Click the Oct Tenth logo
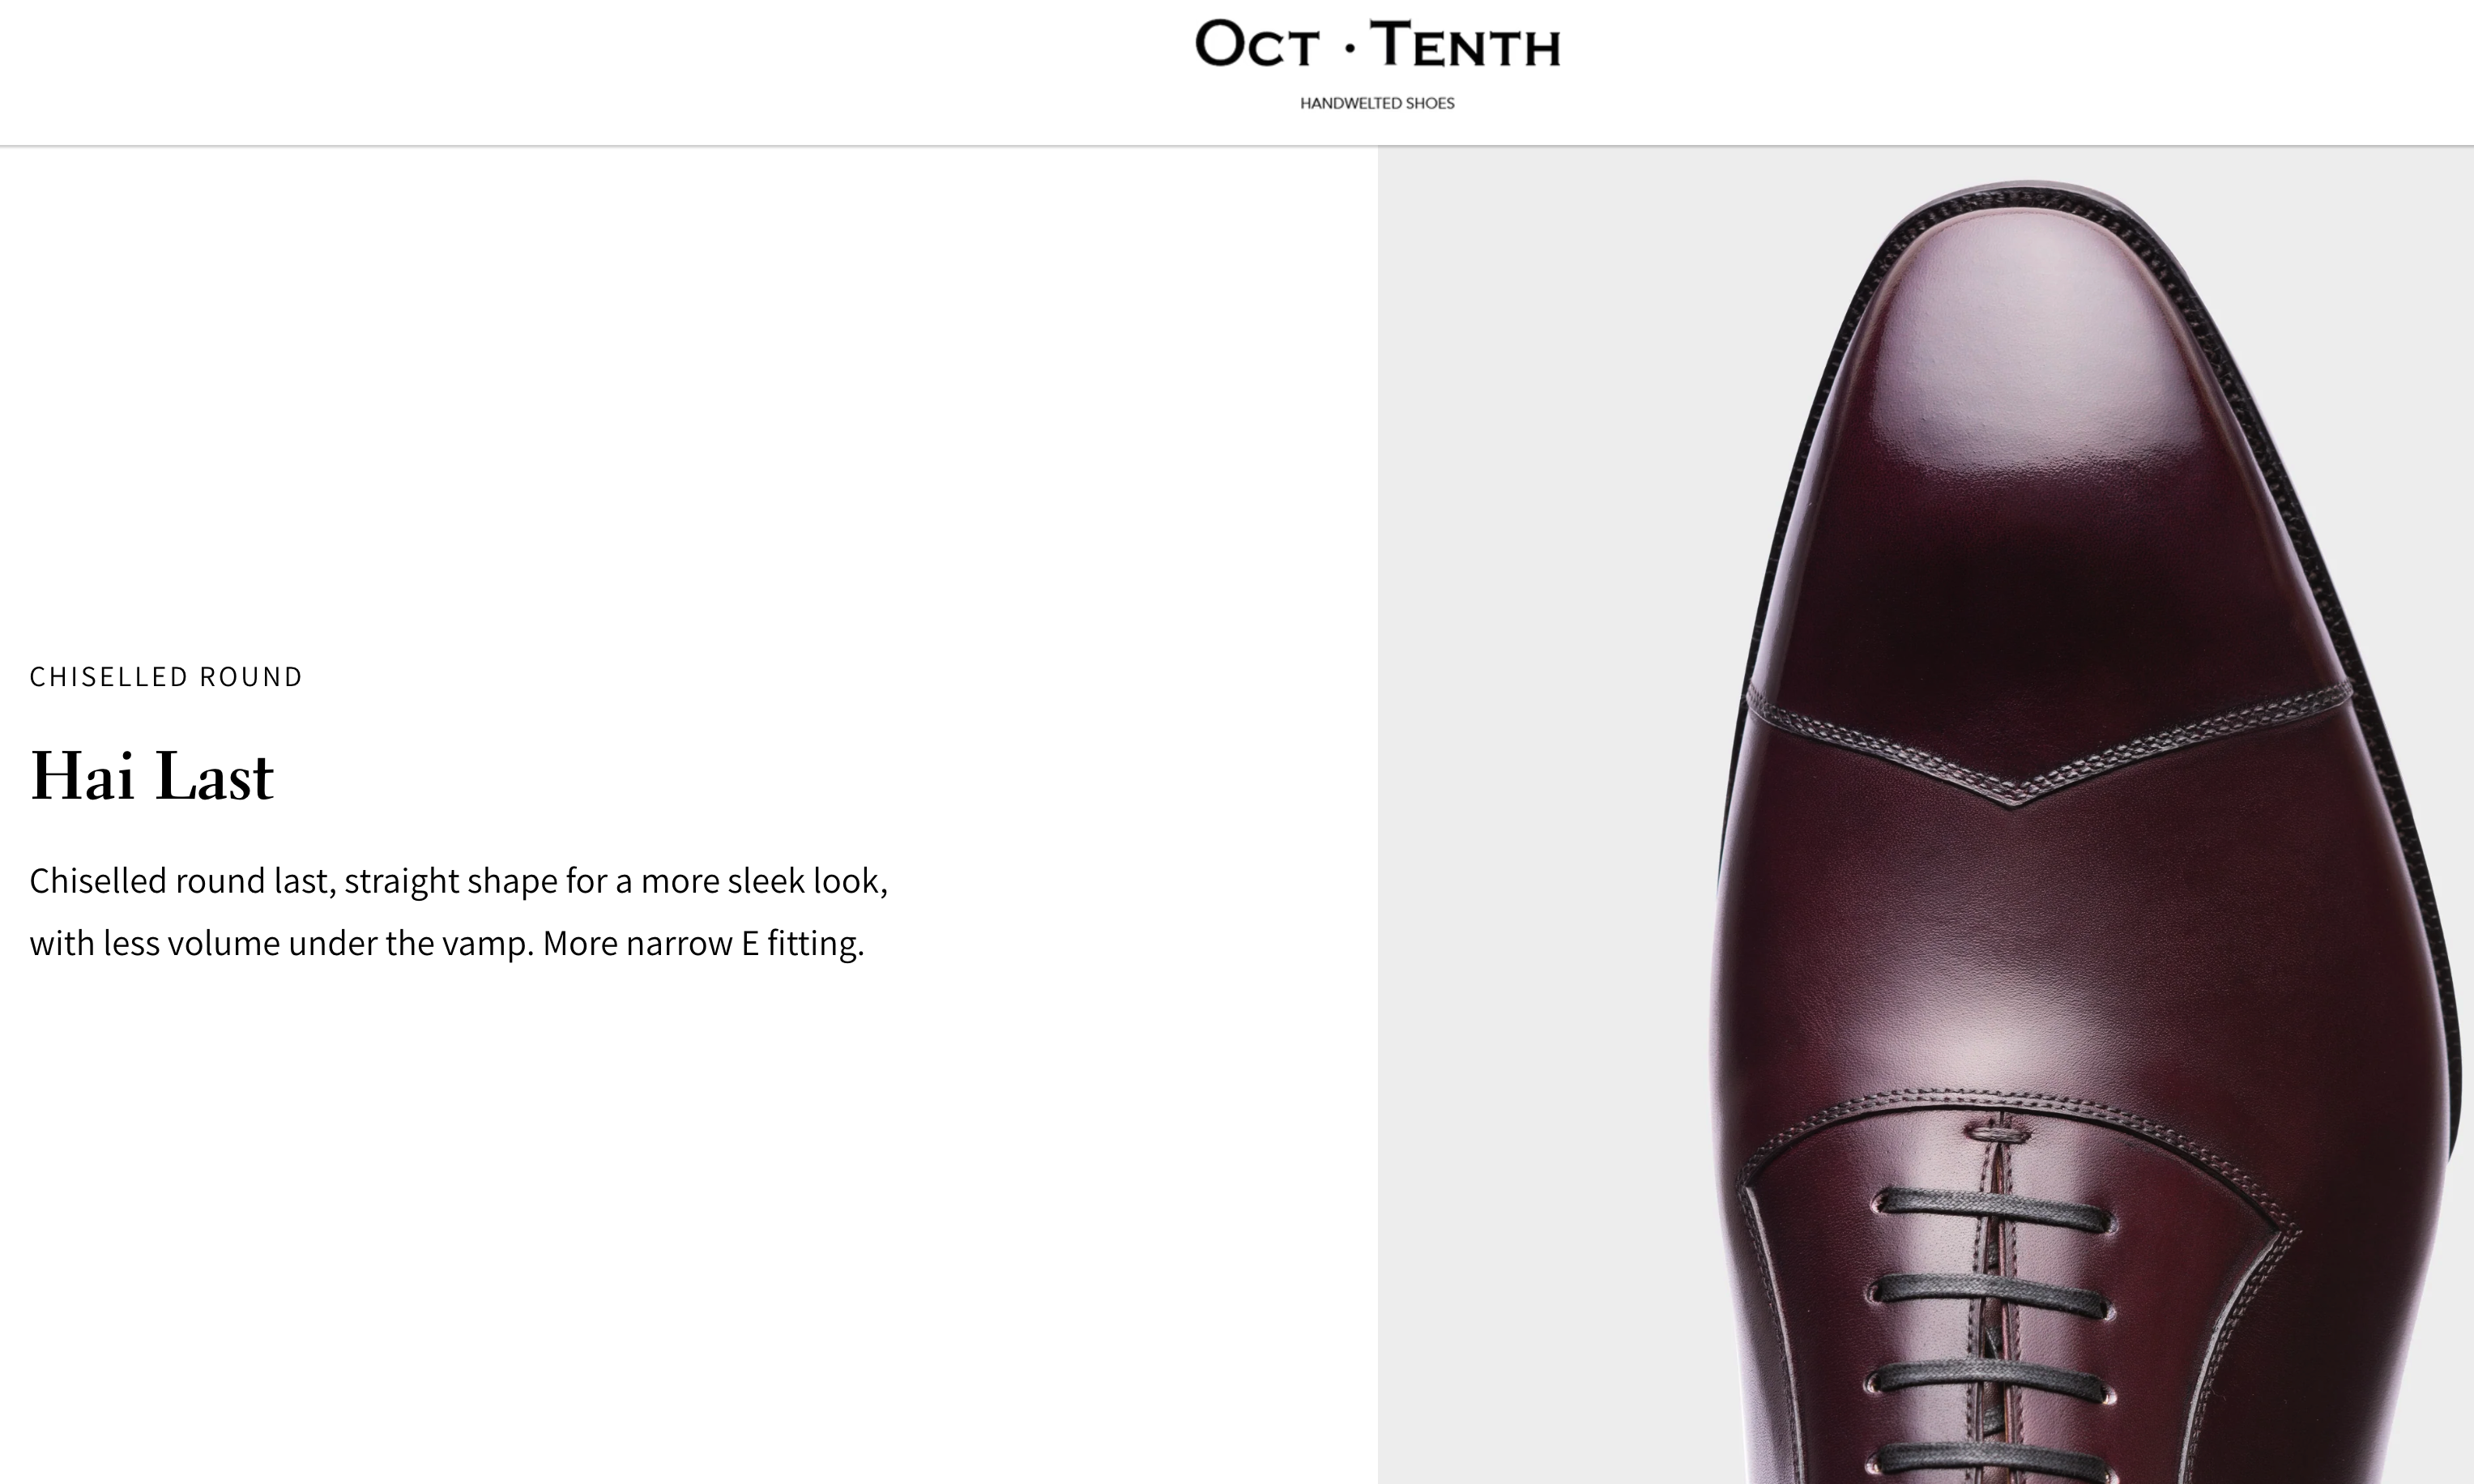The width and height of the screenshot is (2474, 1484). [x=1377, y=46]
